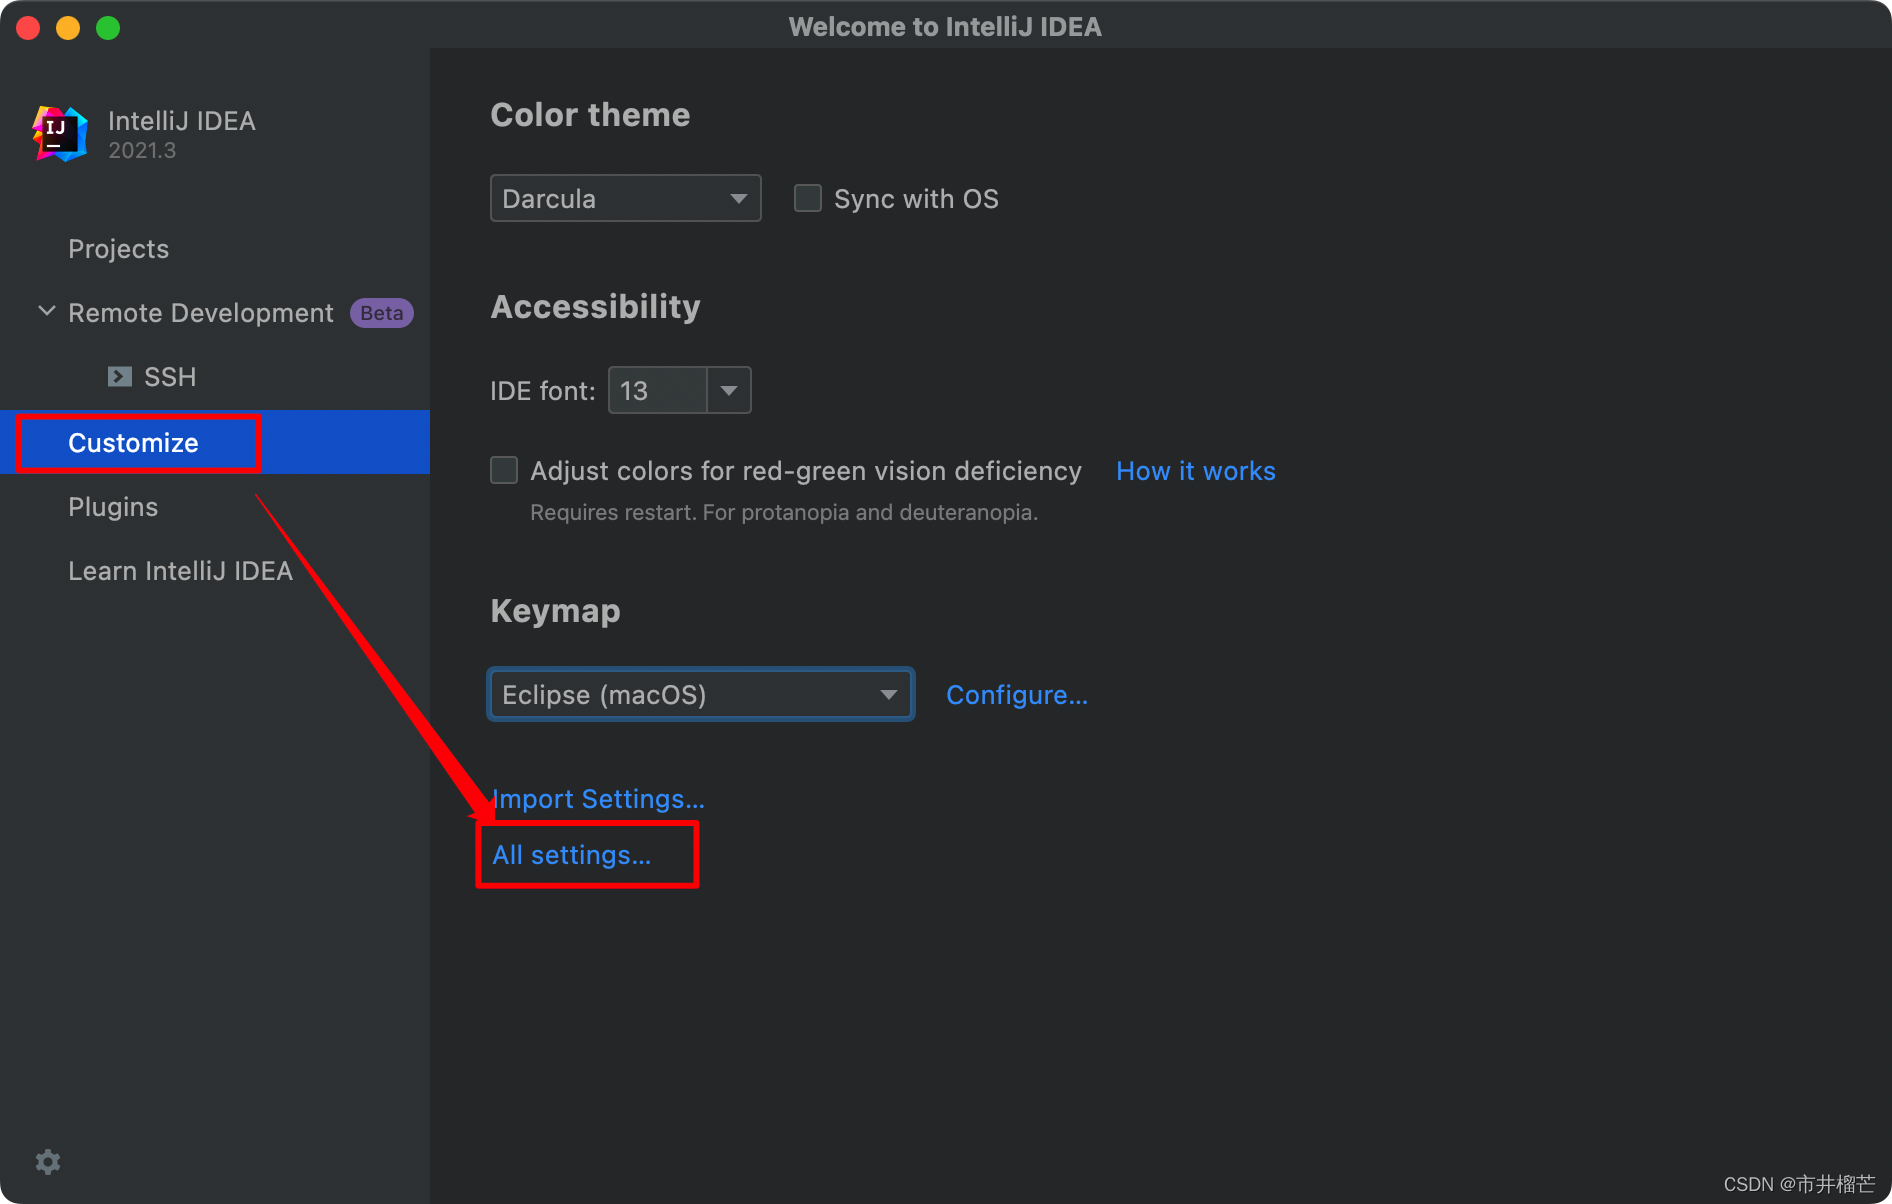This screenshot has width=1892, height=1204.
Task: Open the Darcula color theme dropdown
Action: (x=626, y=198)
